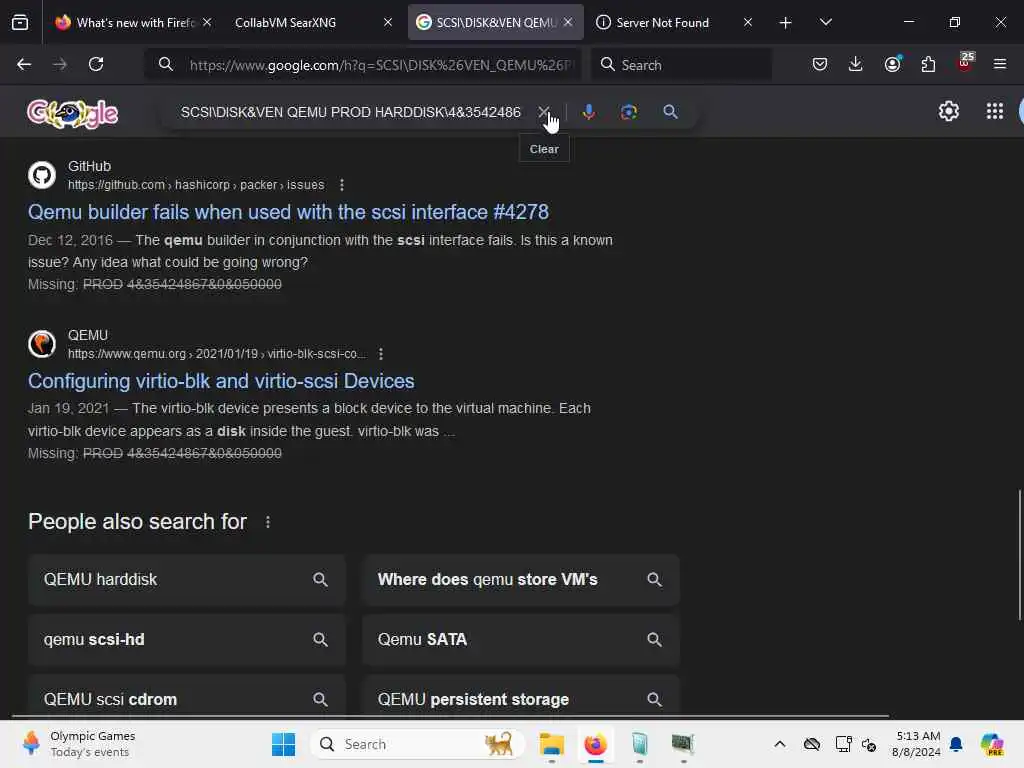Open the qemu.org result breadcrumb link
The height and width of the screenshot is (768, 1024).
pyautogui.click(x=217, y=354)
